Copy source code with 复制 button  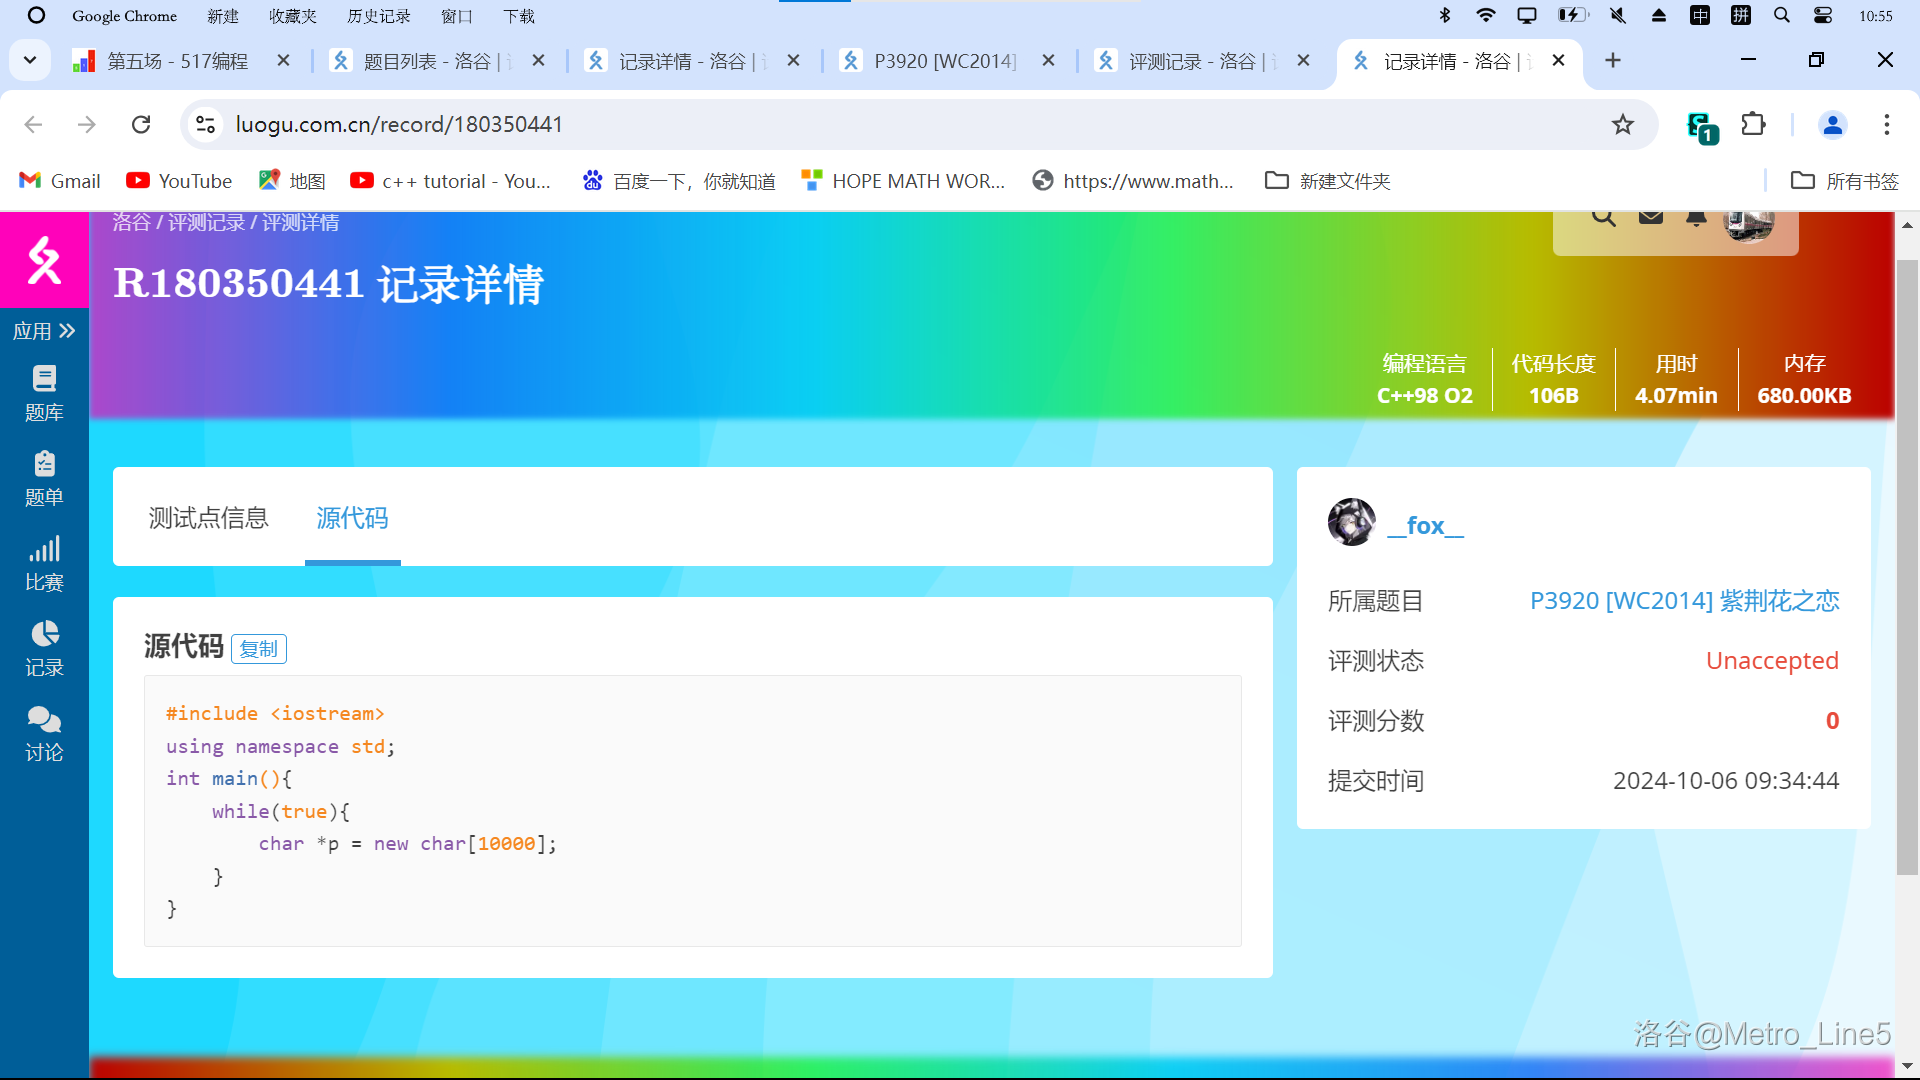(x=259, y=649)
